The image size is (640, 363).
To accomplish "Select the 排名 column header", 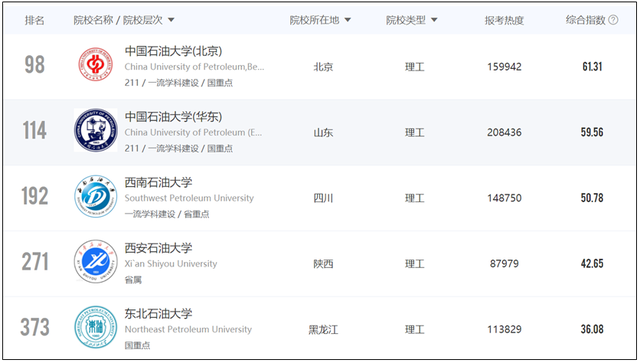I will pyautogui.click(x=34, y=20).
